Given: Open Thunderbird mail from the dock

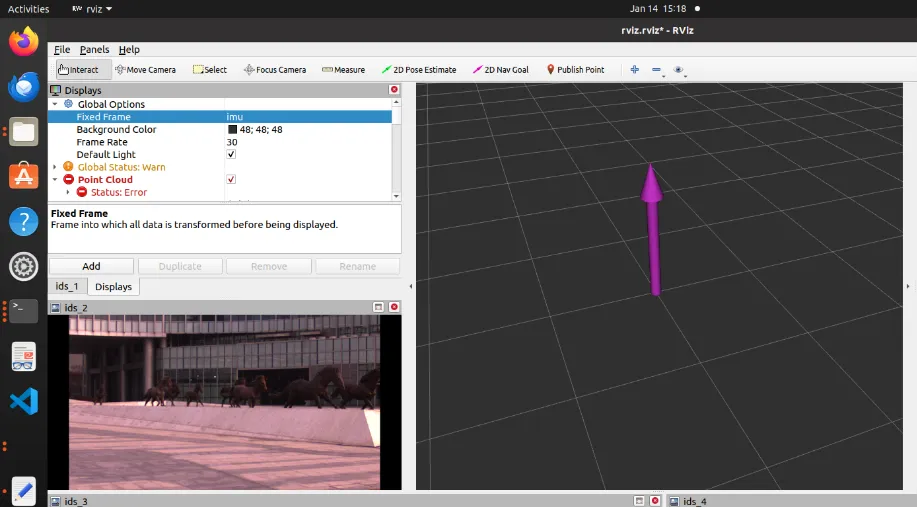Looking at the screenshot, I should (23, 87).
